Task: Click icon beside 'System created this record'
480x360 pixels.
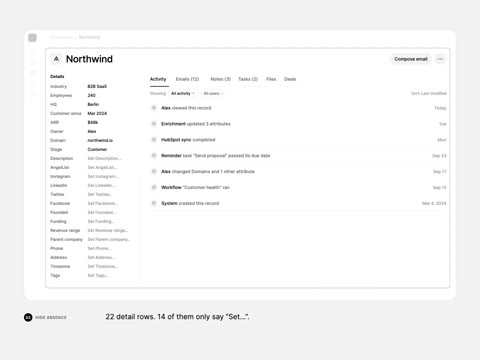Action: pyautogui.click(x=154, y=203)
